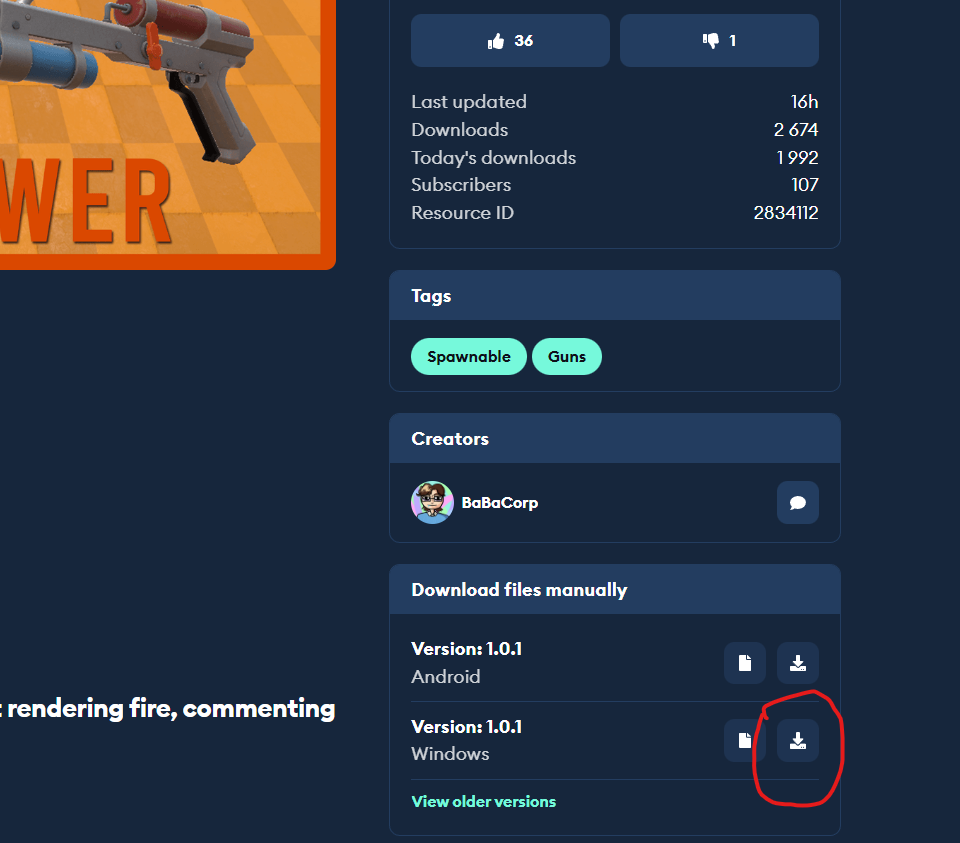Click the thumbs up like icon
960x843 pixels.
(496, 41)
